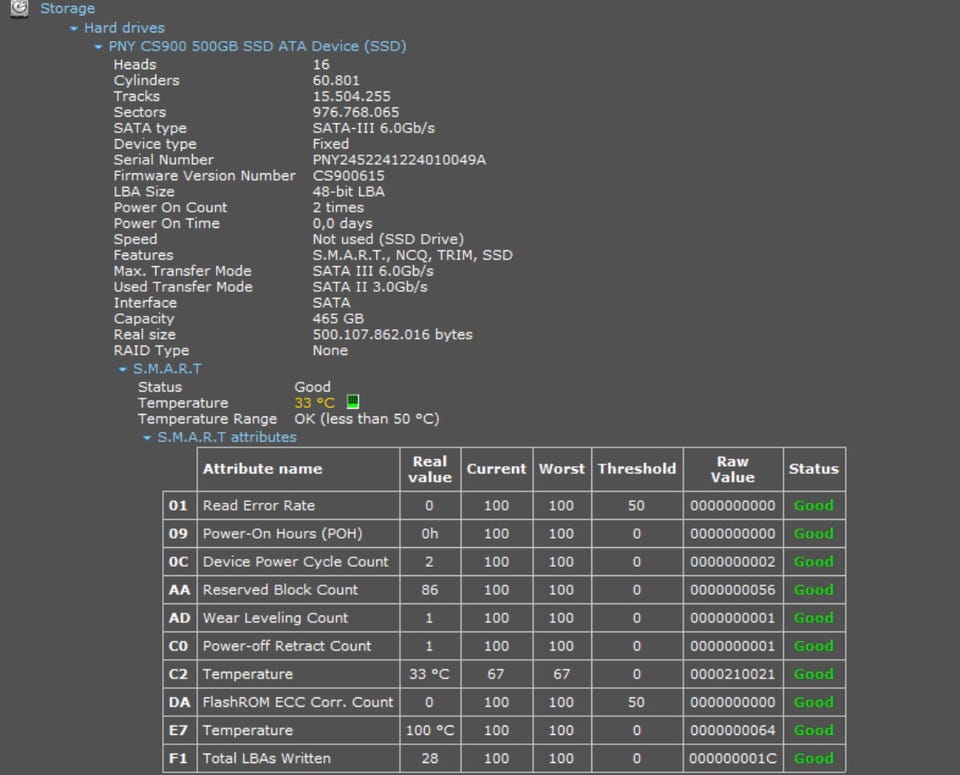The width and height of the screenshot is (960, 775).
Task: Select the Read Error Rate row
Action: point(259,506)
